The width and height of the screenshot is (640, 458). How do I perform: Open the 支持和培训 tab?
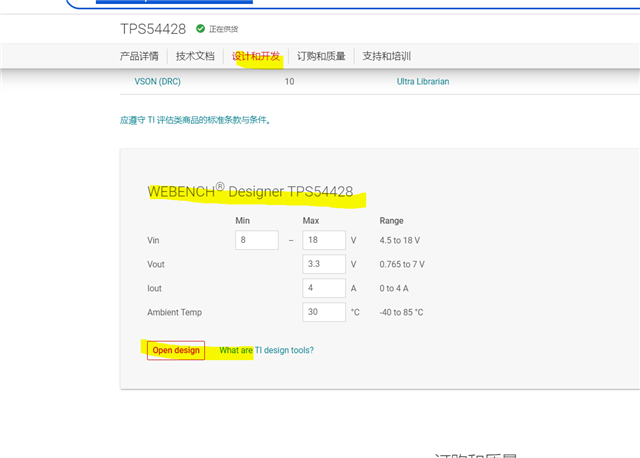387,56
